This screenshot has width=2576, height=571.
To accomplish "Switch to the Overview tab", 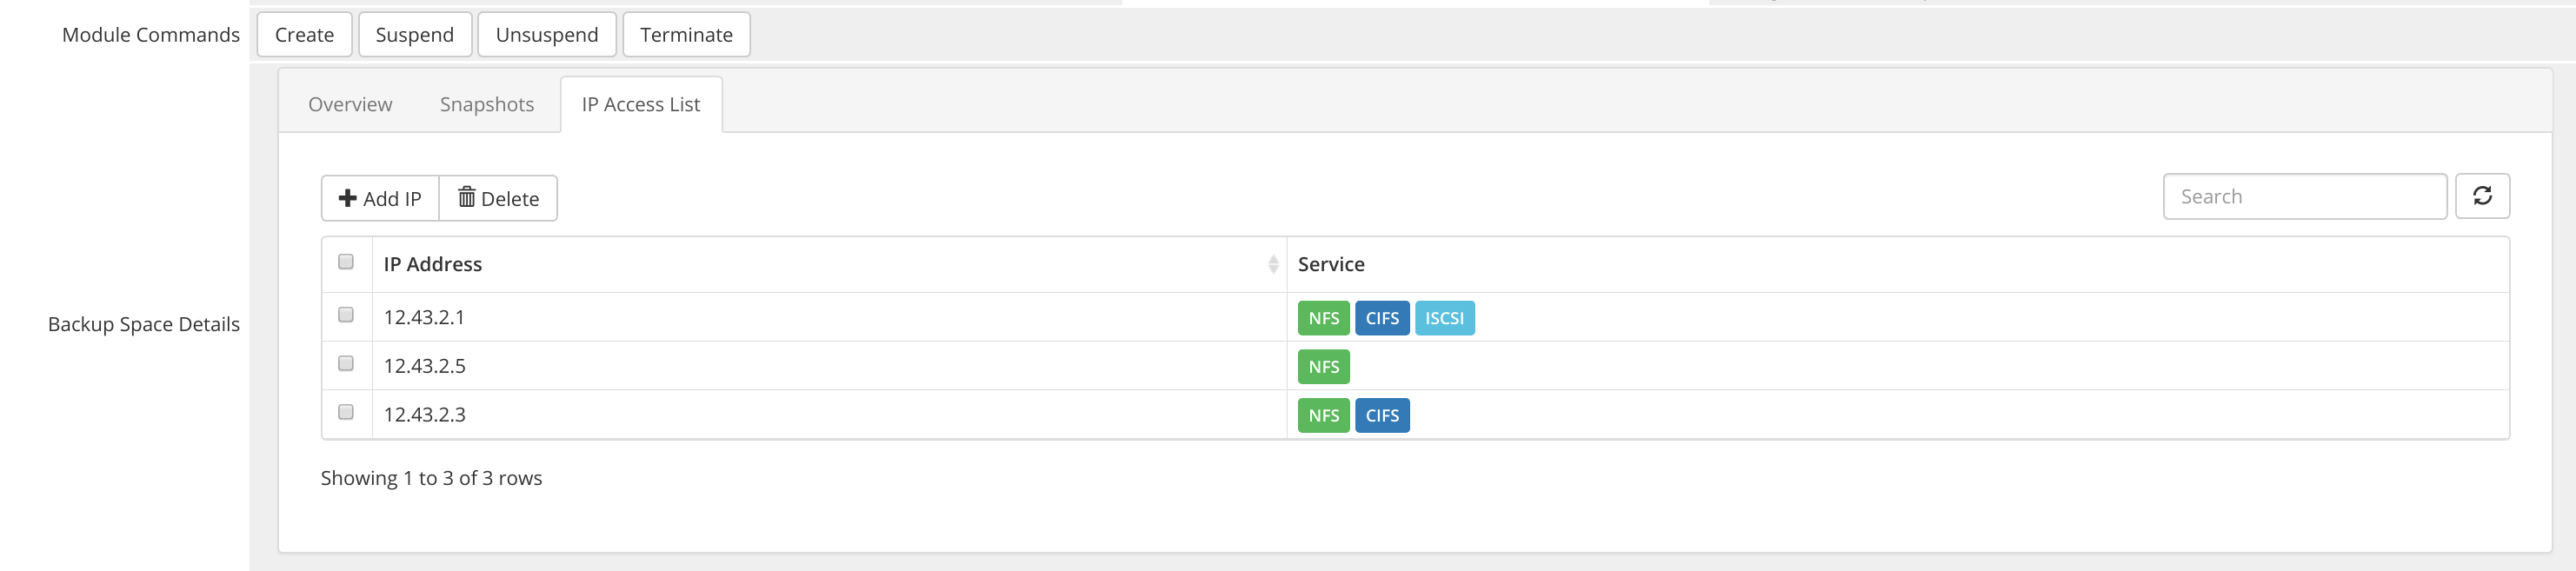I will (x=350, y=104).
